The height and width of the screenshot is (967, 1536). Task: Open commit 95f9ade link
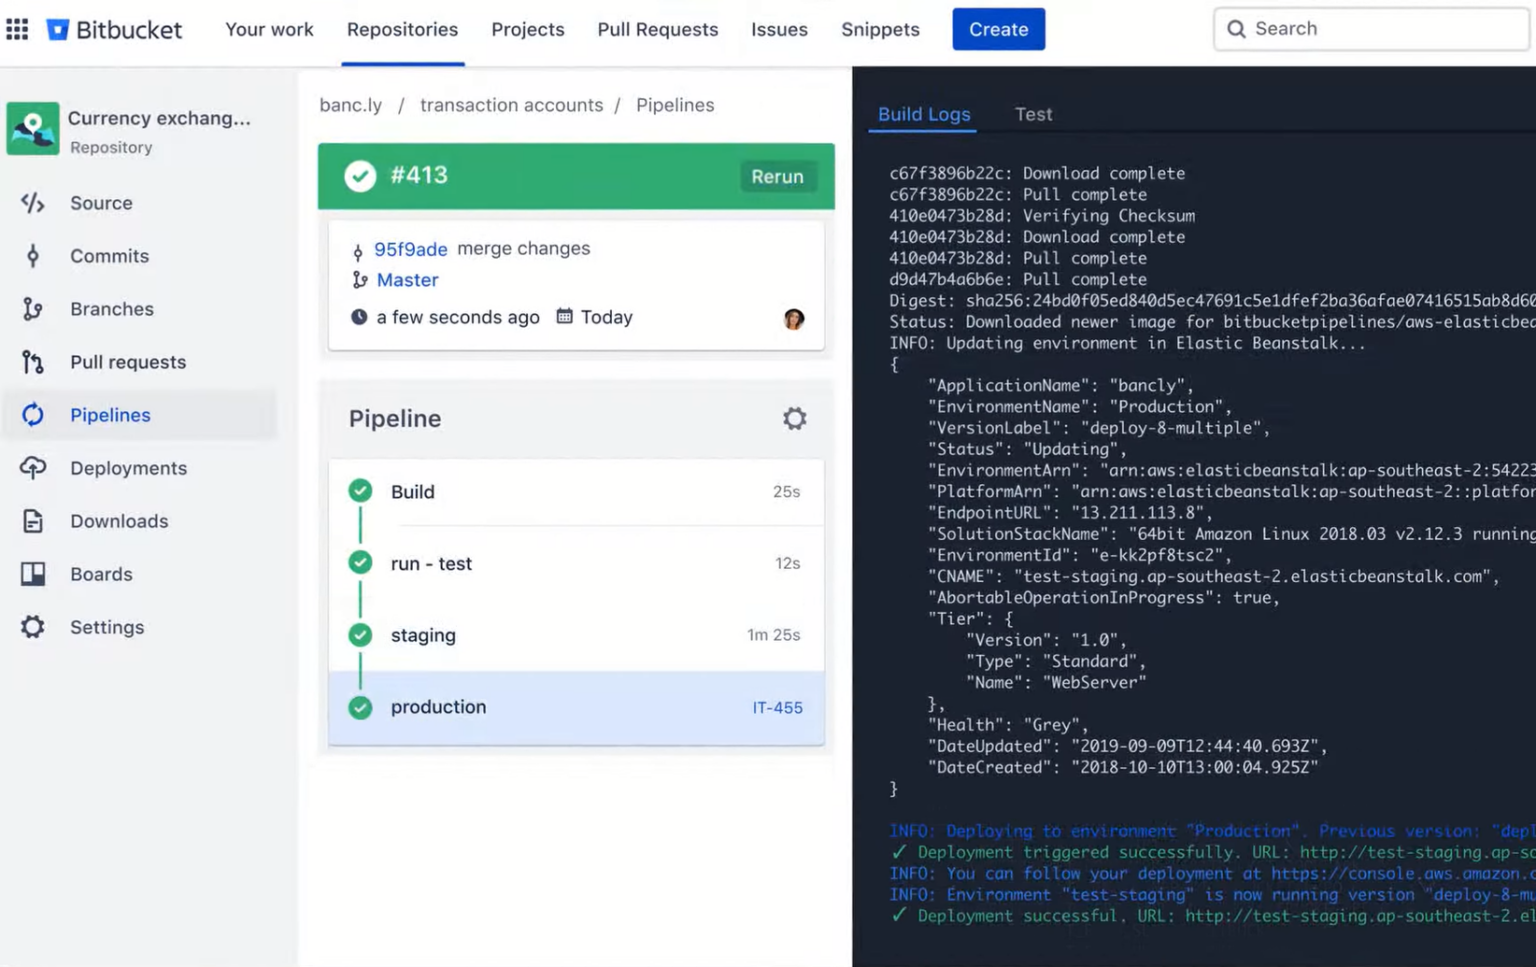click(x=410, y=249)
